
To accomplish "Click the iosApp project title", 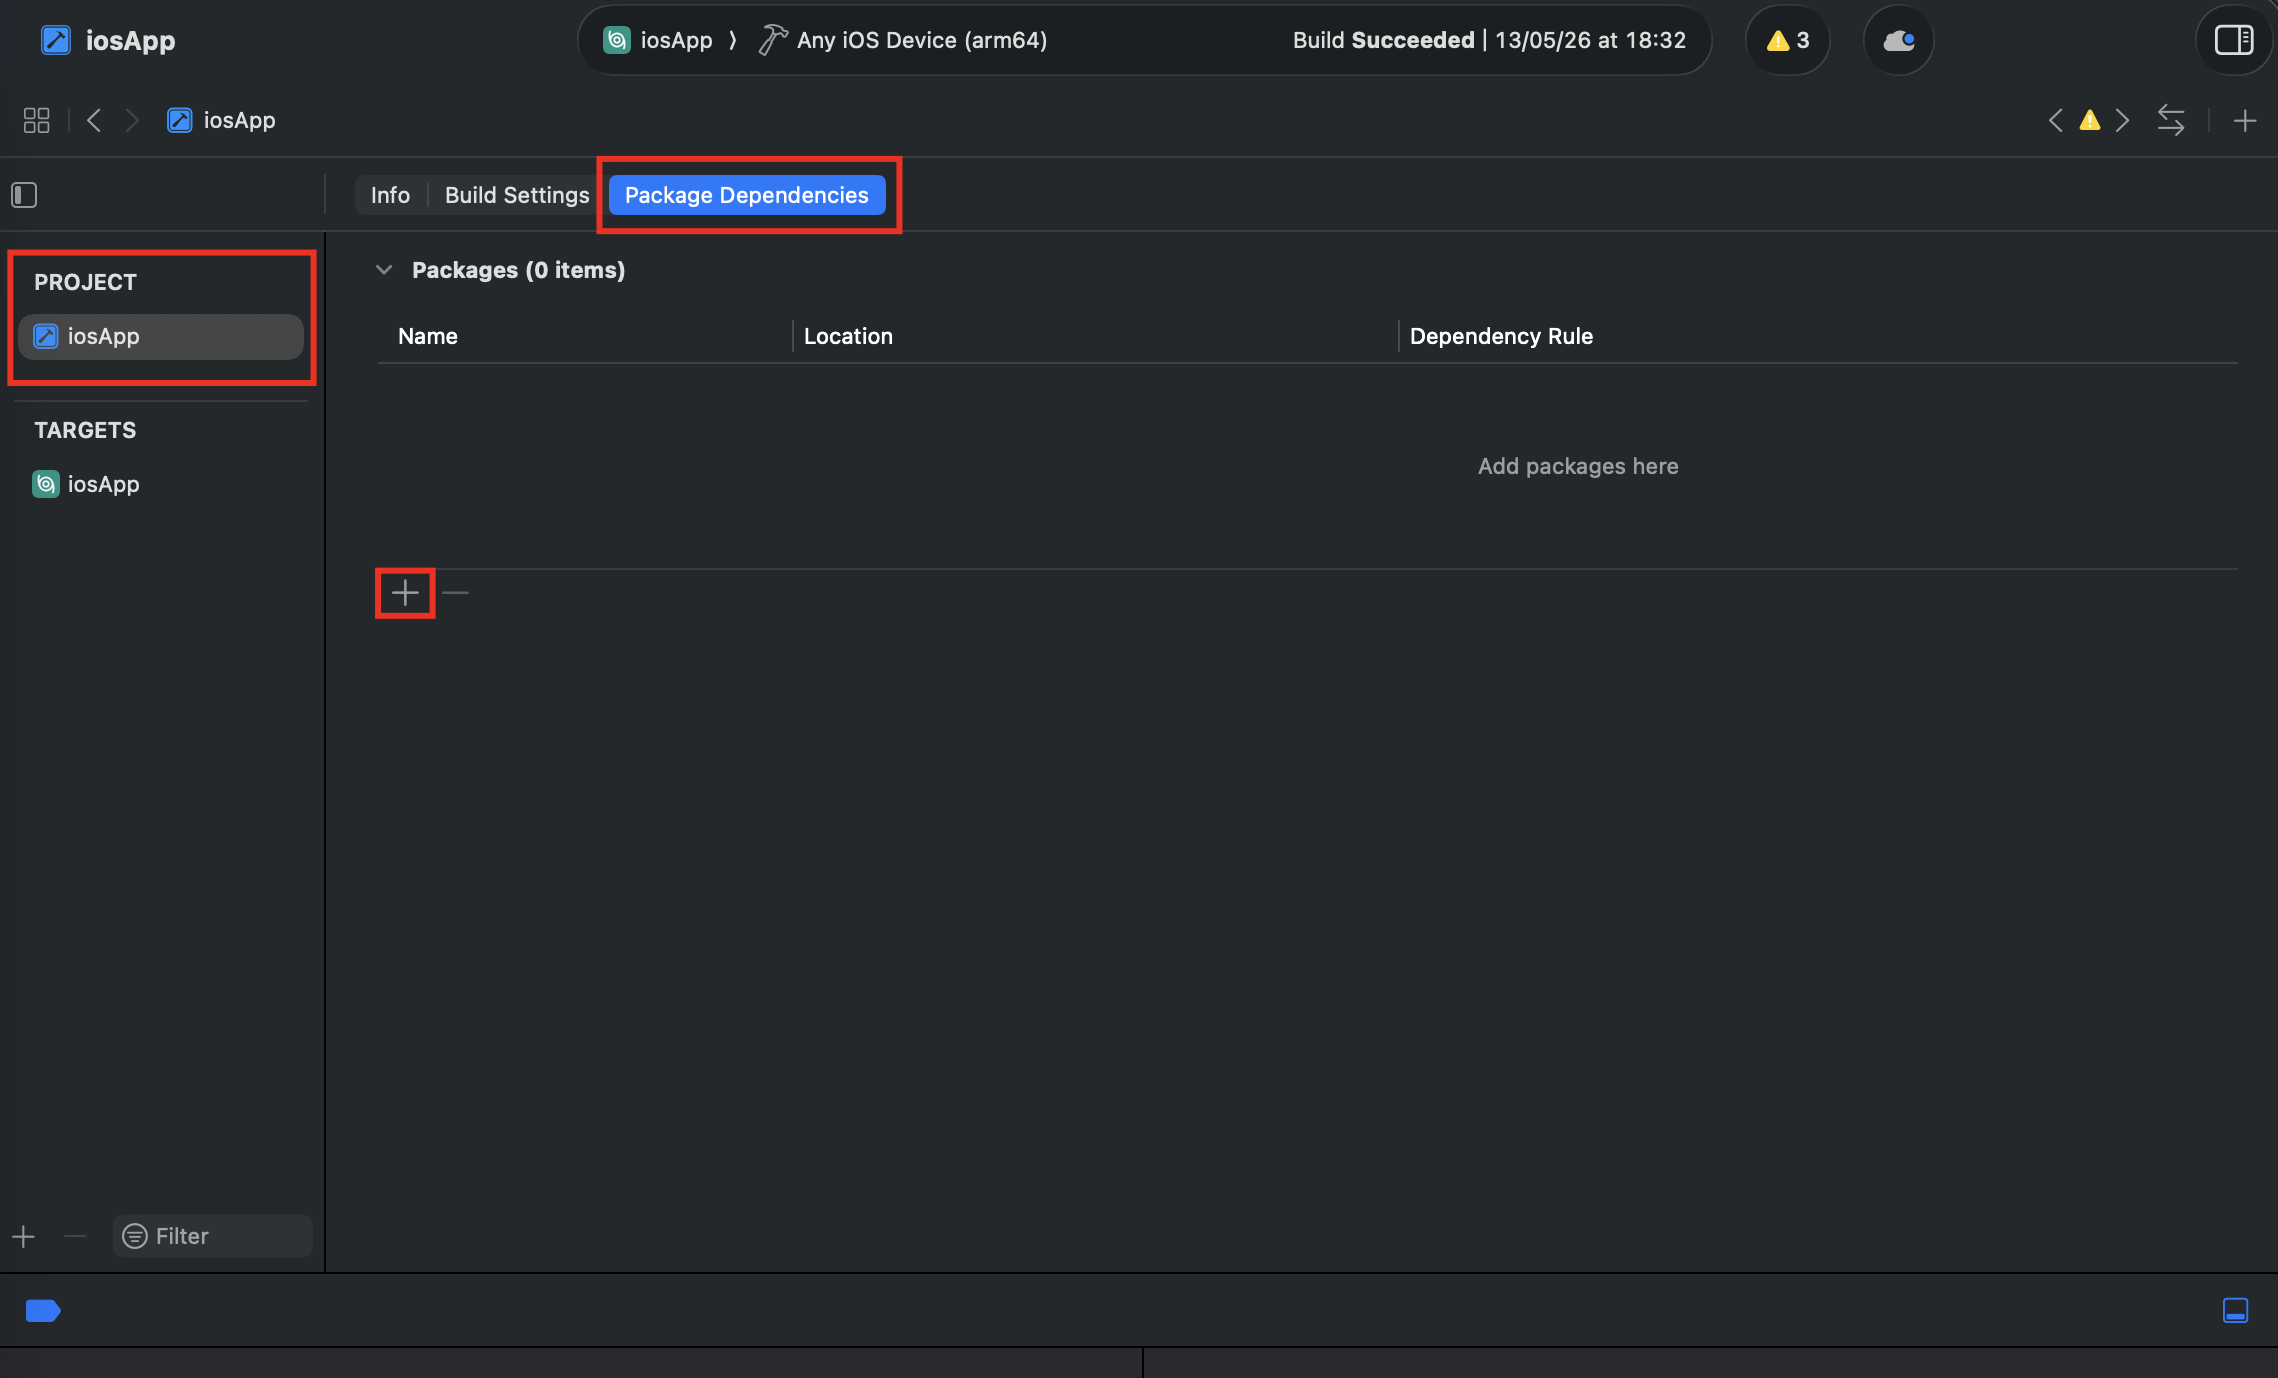I will 108,40.
